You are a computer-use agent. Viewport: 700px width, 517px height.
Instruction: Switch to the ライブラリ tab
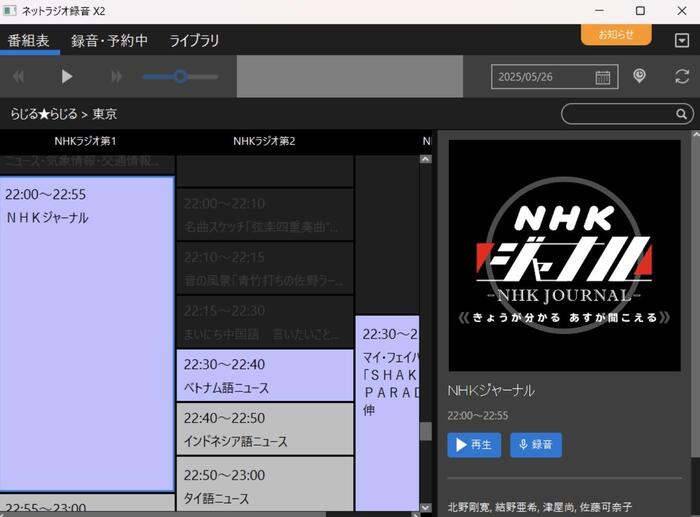194,41
